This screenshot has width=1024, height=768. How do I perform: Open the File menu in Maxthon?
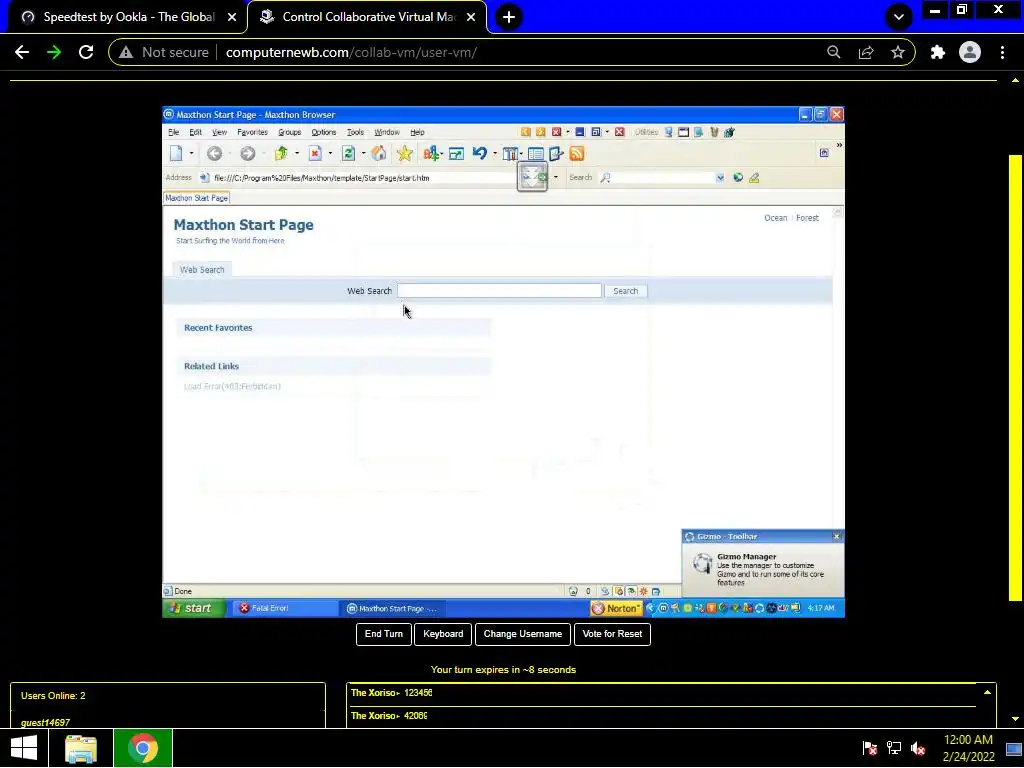[x=173, y=132]
